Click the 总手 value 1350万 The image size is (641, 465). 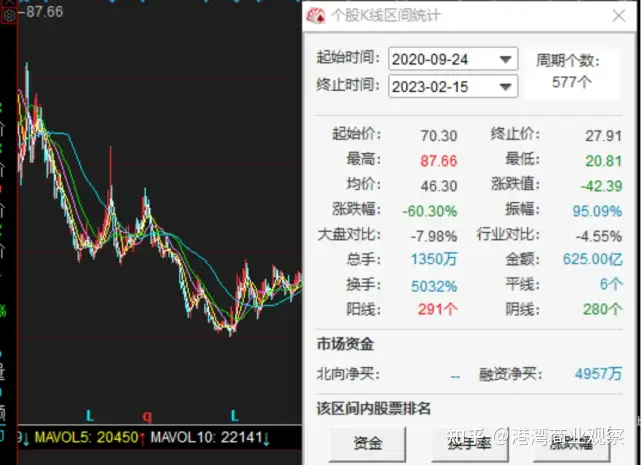coord(434,259)
